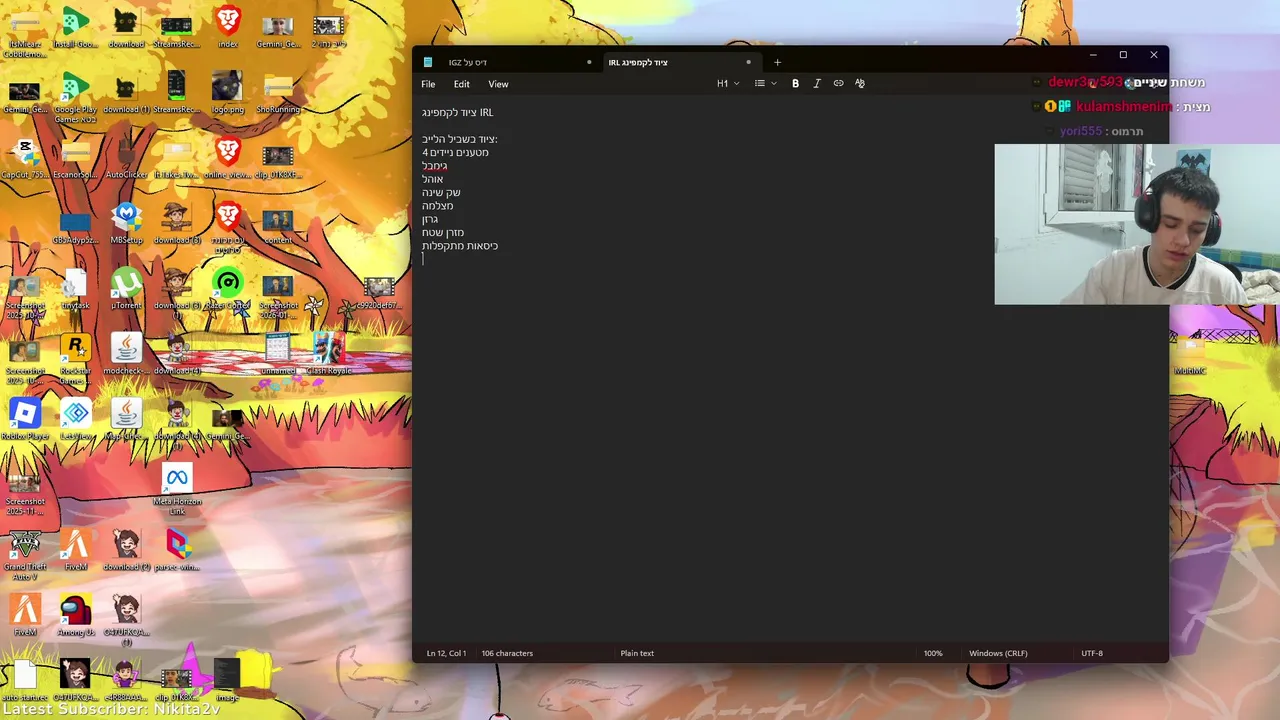The image size is (1280, 720).
Task: Select the Install-Goo... desktop icon
Action: 75,28
